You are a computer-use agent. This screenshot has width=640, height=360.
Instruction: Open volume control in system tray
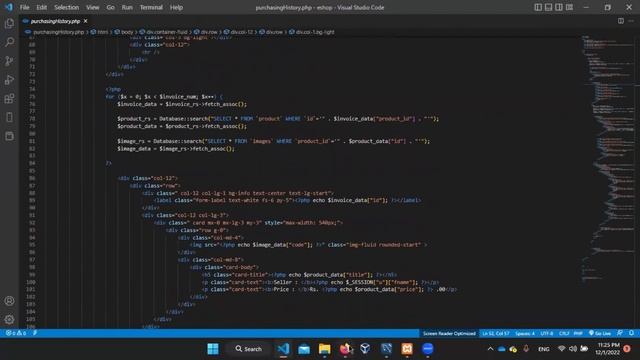click(x=573, y=349)
